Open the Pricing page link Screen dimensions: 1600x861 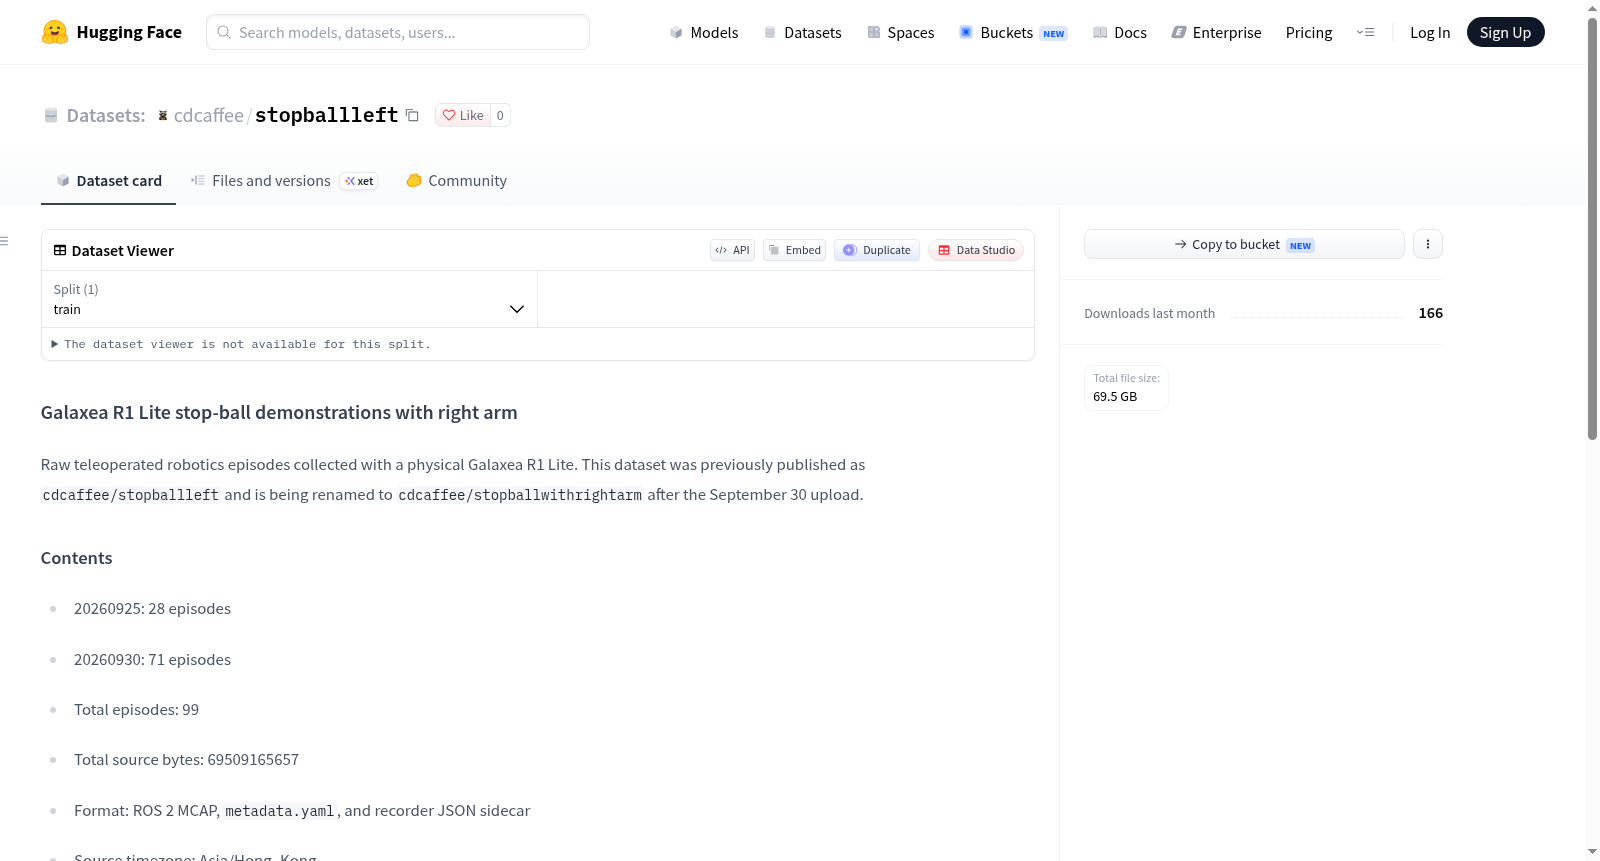[x=1309, y=32]
